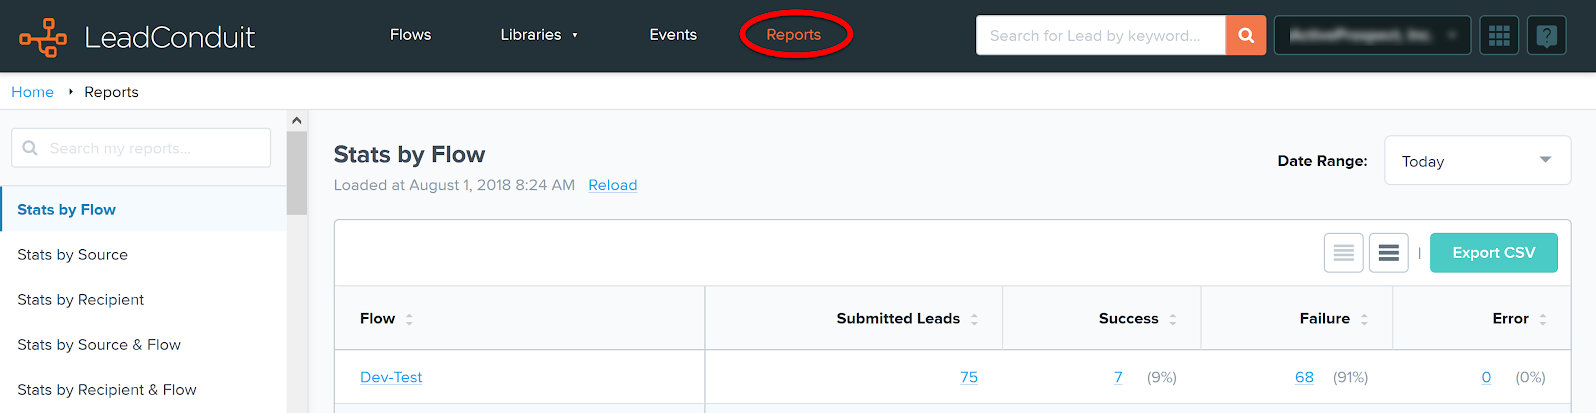The height and width of the screenshot is (413, 1596).
Task: Switch to expanded row density view
Action: [x=1388, y=253]
